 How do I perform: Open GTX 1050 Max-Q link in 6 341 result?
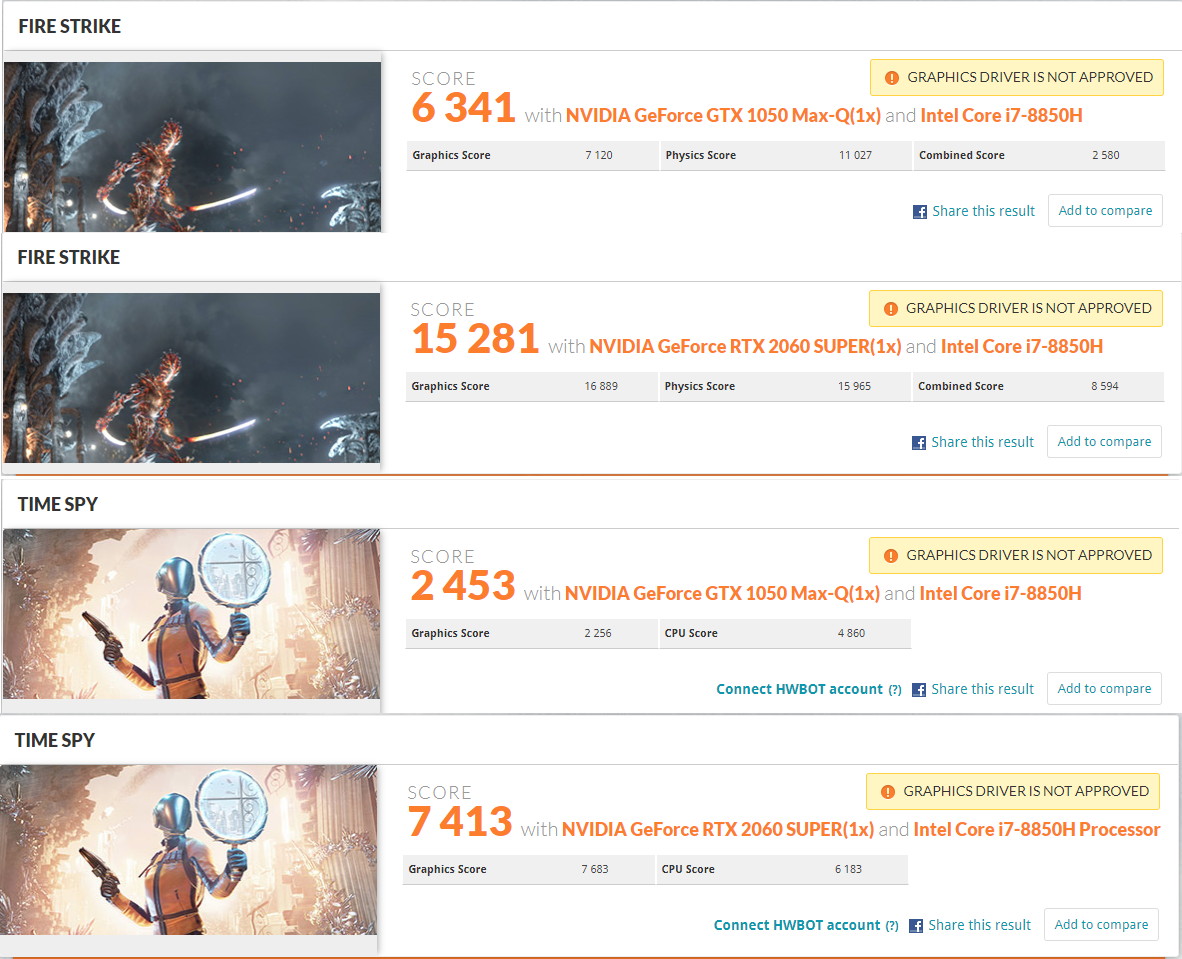pos(723,115)
